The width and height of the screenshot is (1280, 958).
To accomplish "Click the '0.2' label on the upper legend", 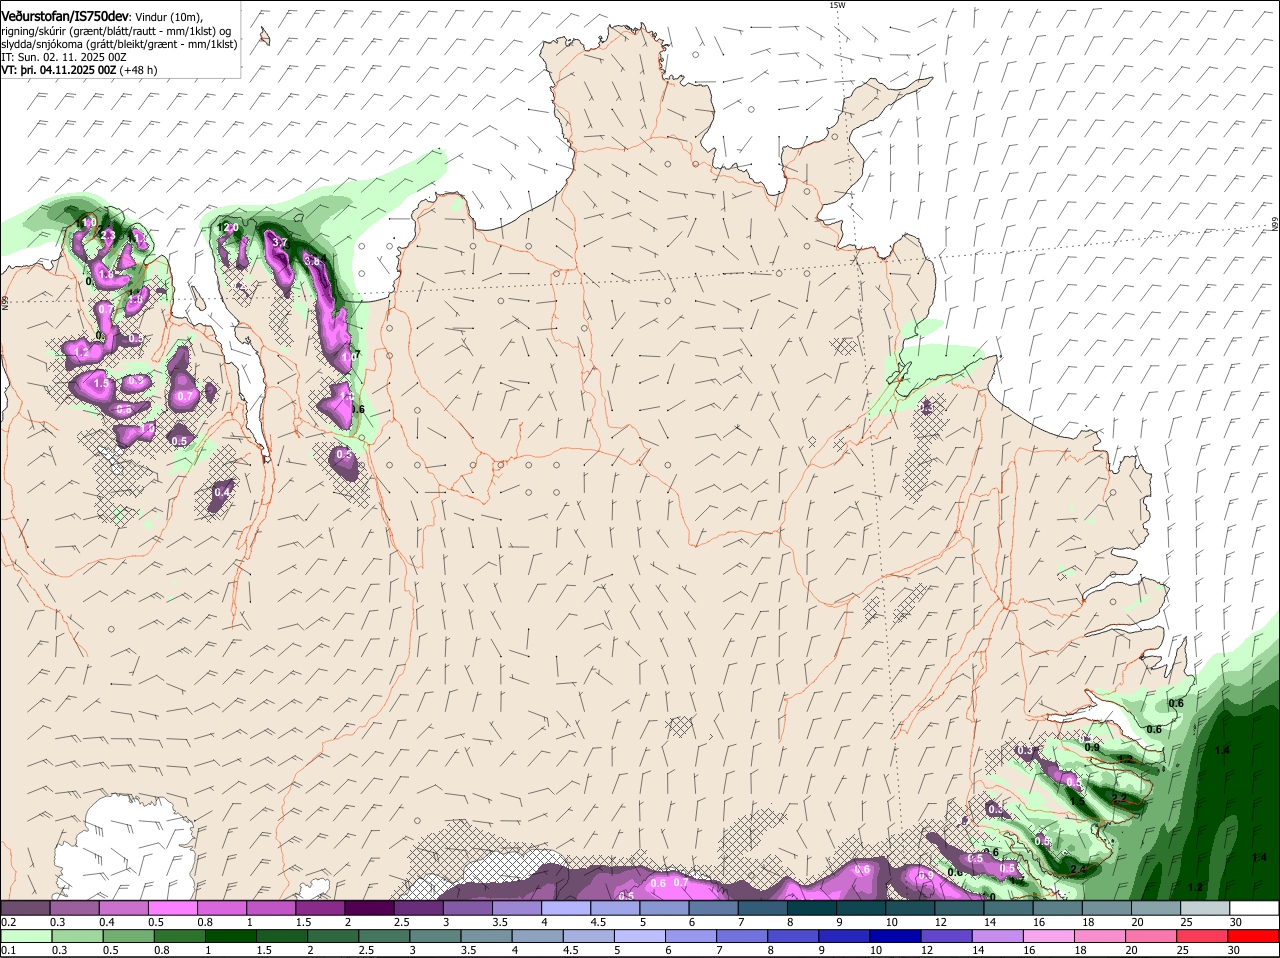I will pyautogui.click(x=8, y=922).
